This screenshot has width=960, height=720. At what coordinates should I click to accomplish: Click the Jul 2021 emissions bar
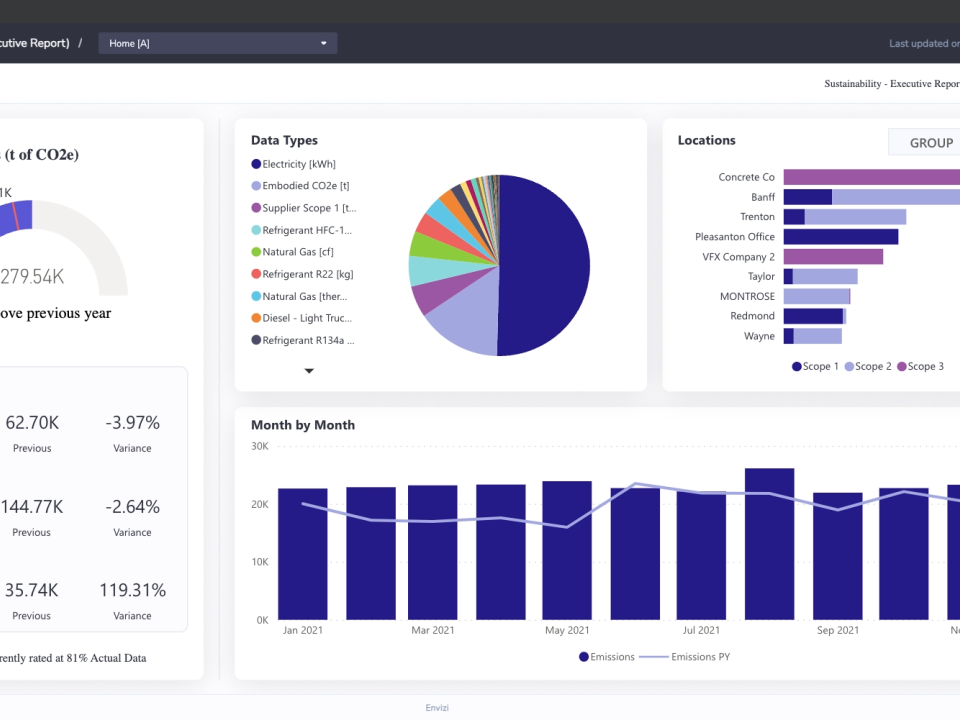click(701, 555)
